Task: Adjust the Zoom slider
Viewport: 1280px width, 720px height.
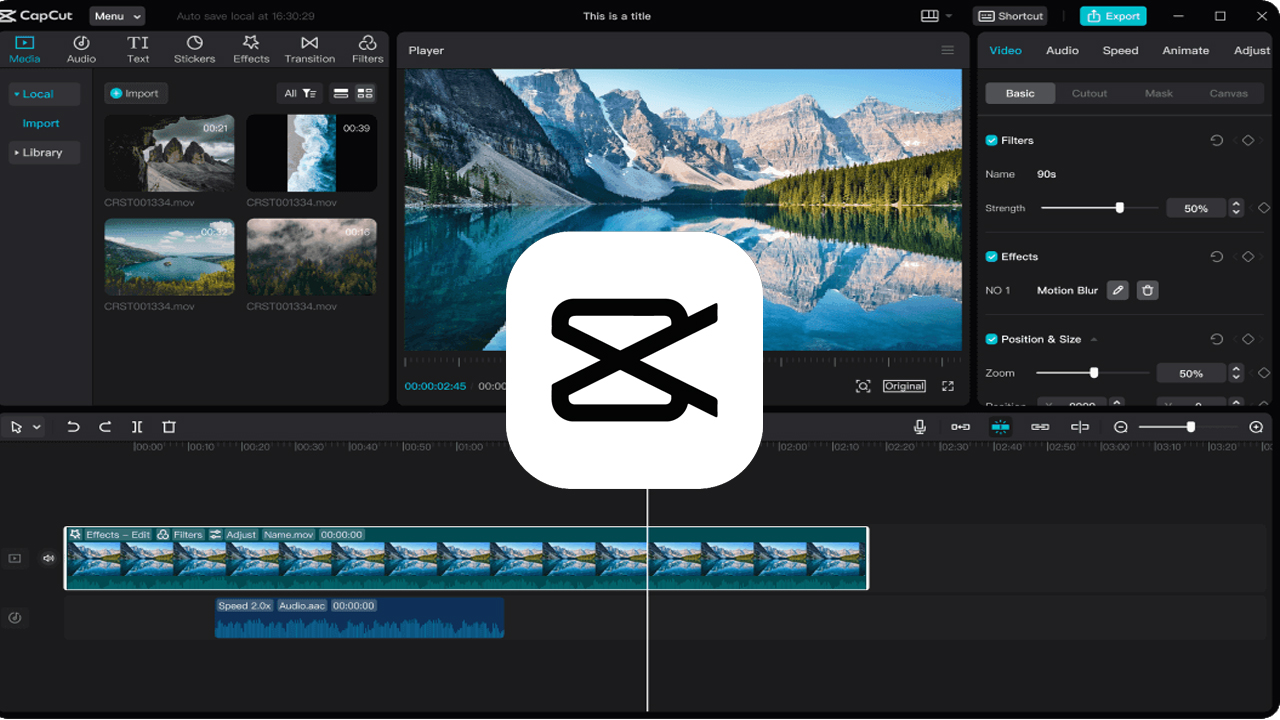Action: pyautogui.click(x=1093, y=373)
